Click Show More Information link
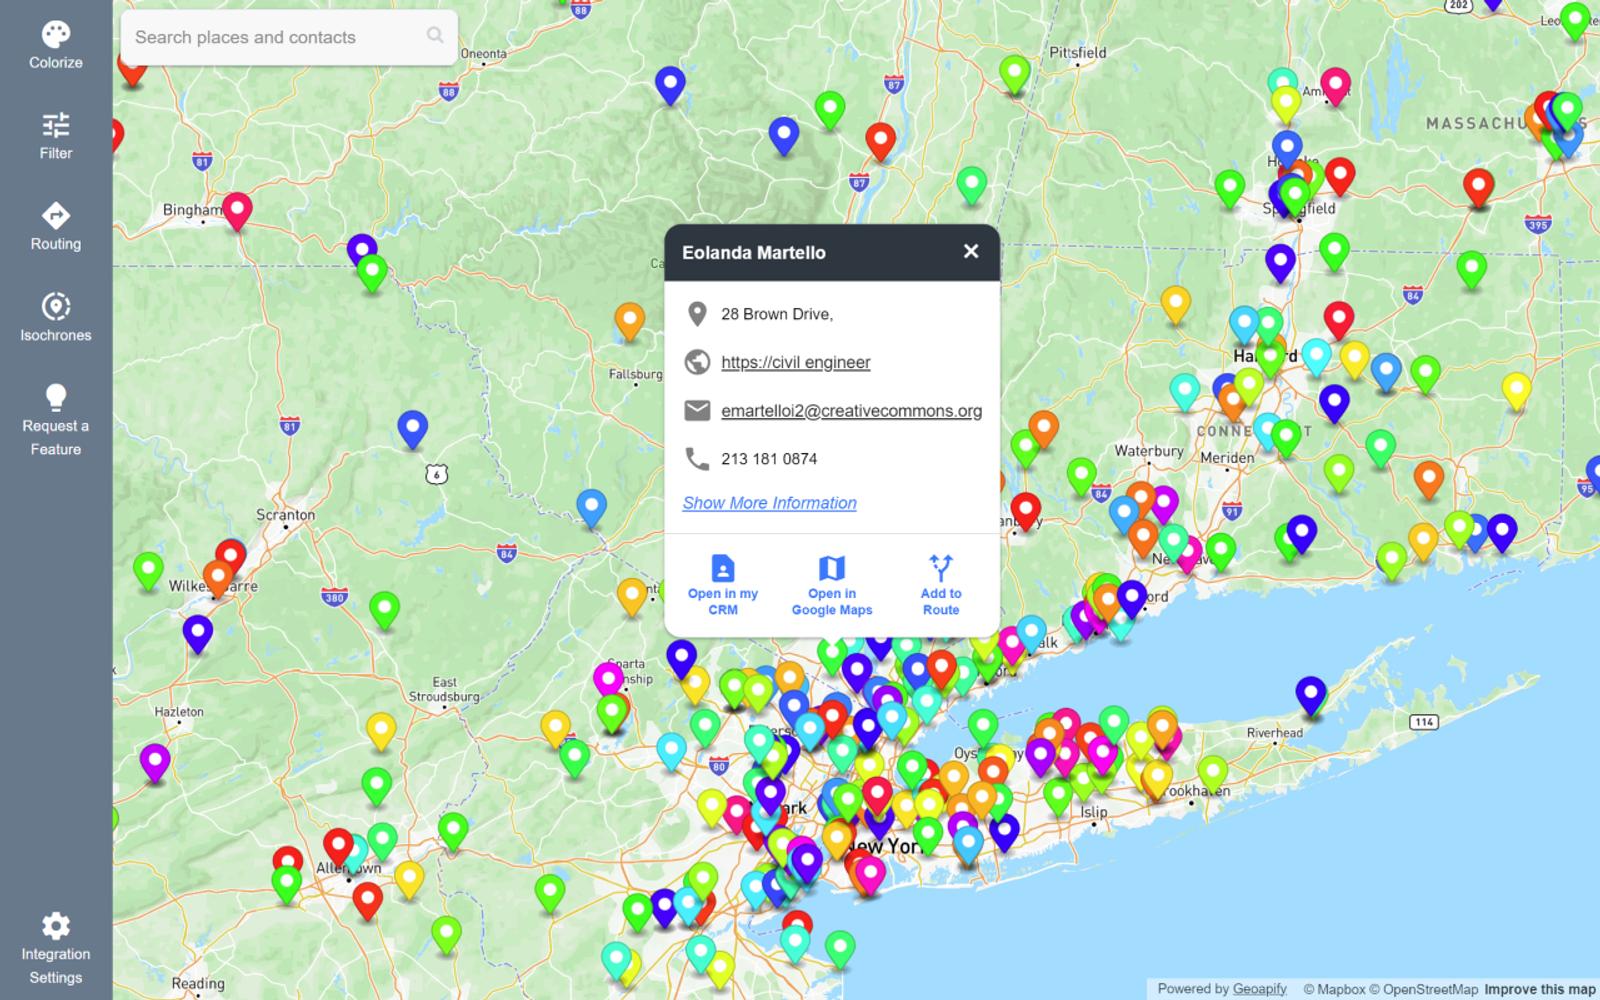 [769, 503]
